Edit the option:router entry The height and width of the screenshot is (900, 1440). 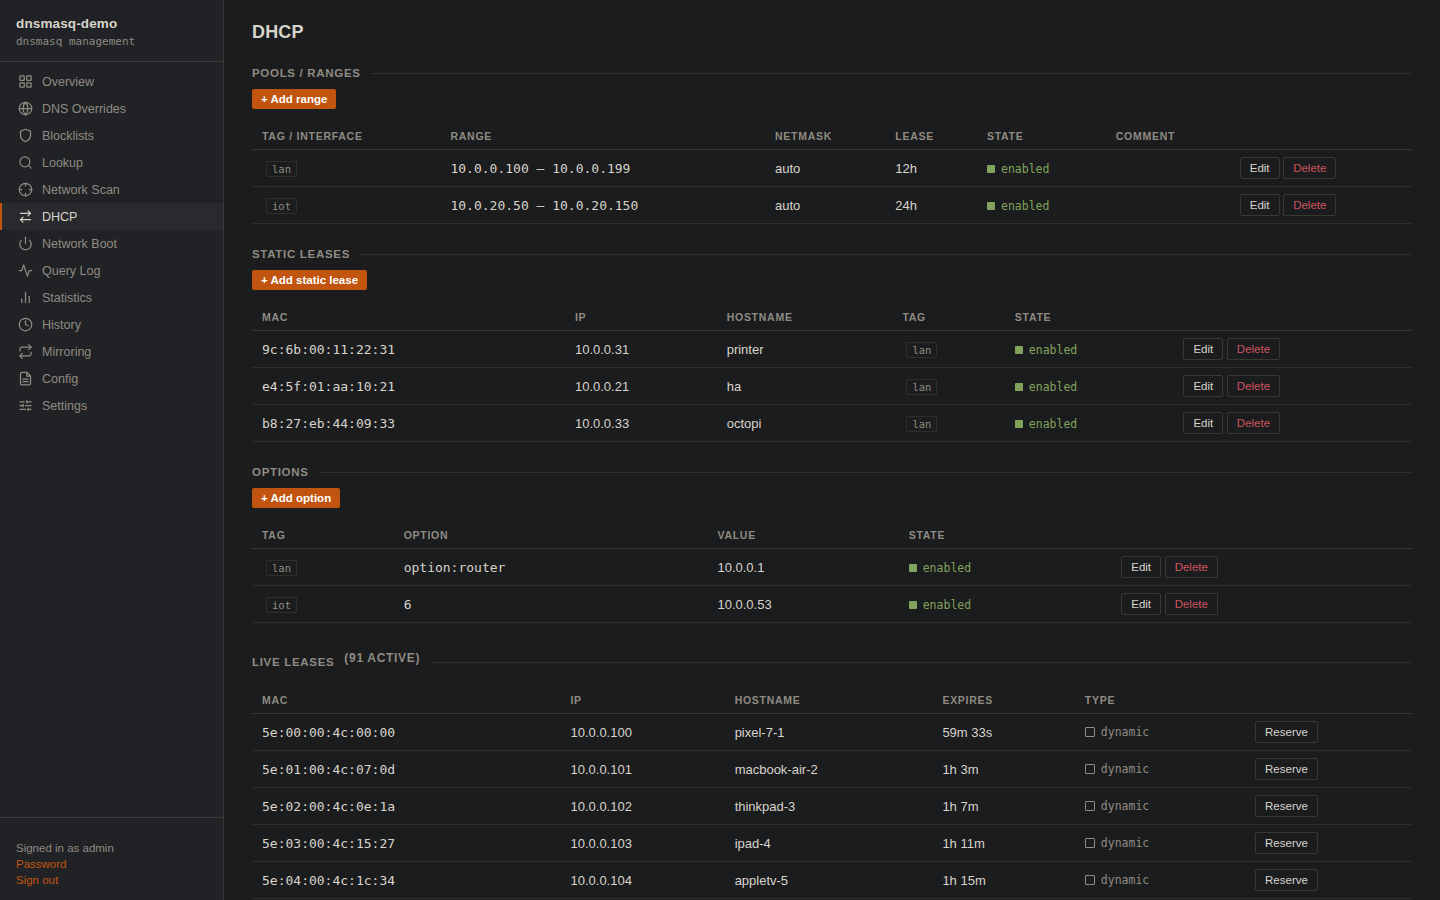coord(1141,567)
